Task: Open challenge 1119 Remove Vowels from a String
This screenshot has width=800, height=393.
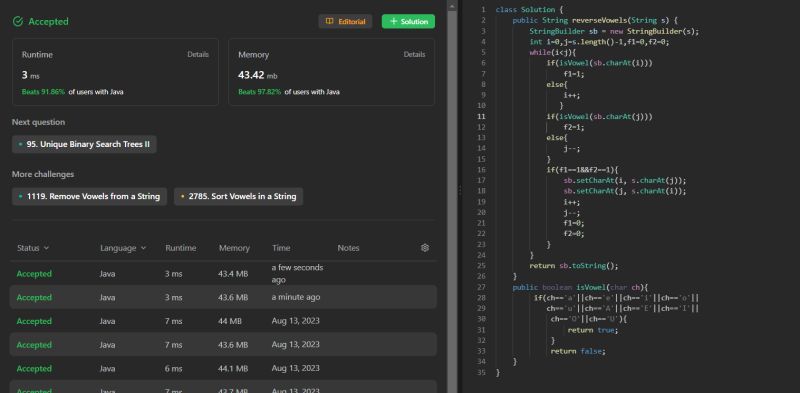Action: [x=89, y=196]
